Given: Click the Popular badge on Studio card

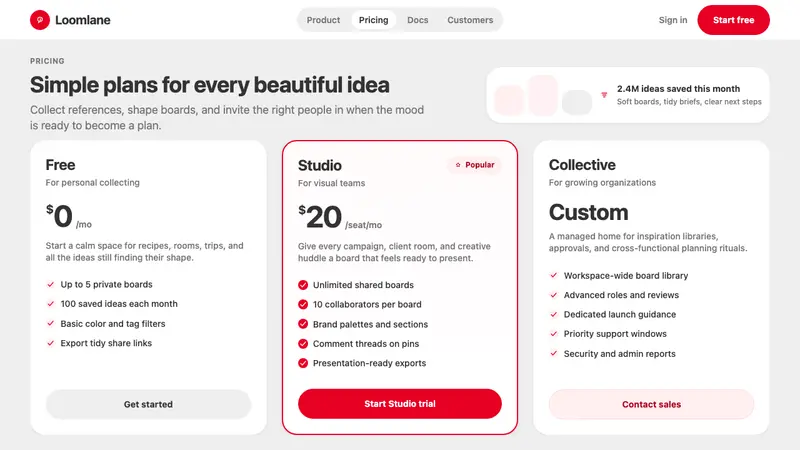Looking at the screenshot, I should tap(474, 165).
